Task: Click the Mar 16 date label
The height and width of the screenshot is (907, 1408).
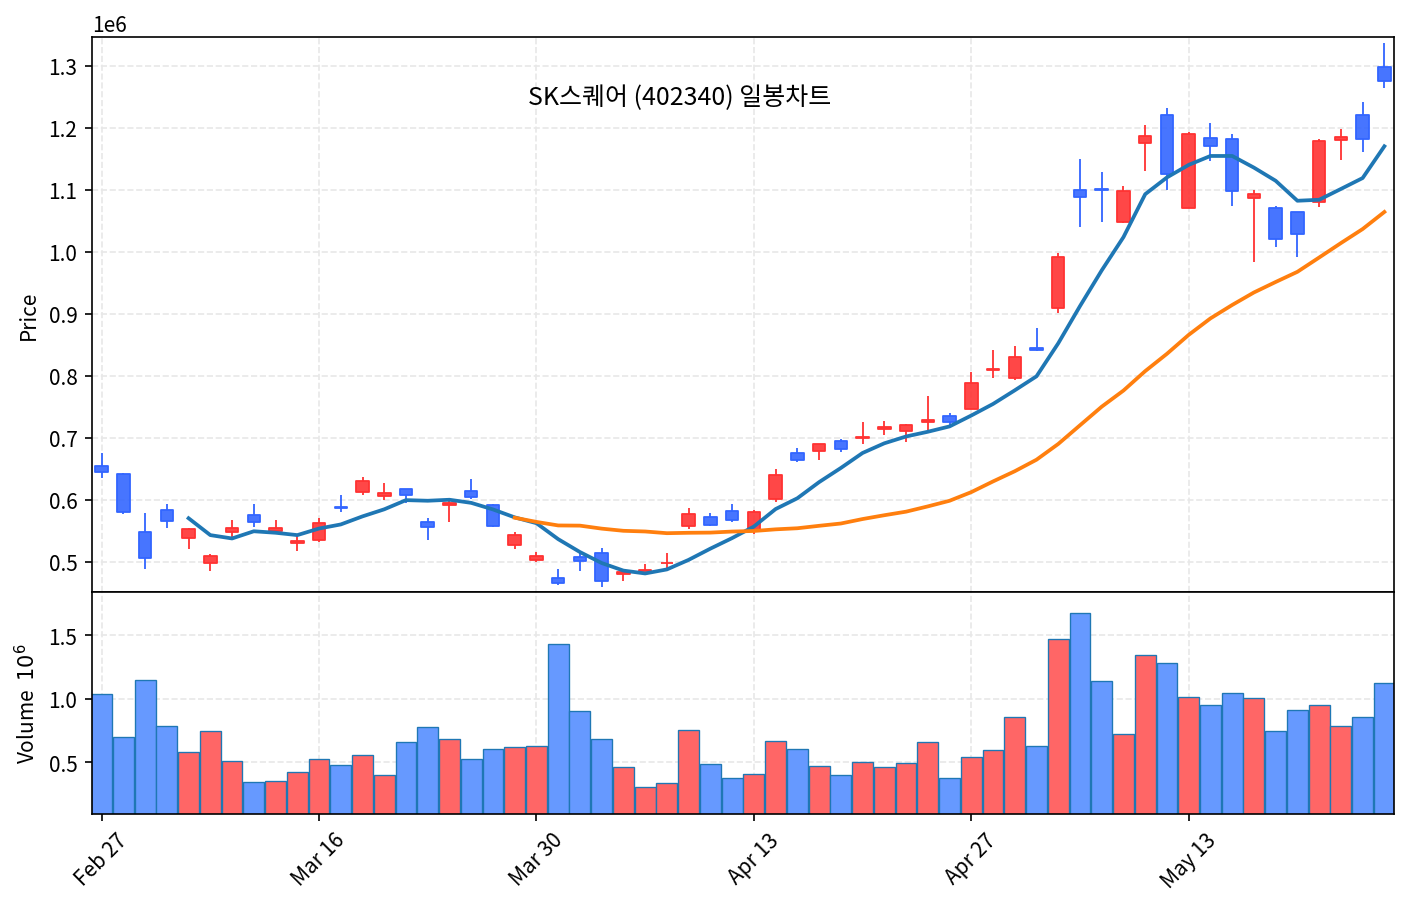Action: 317,859
